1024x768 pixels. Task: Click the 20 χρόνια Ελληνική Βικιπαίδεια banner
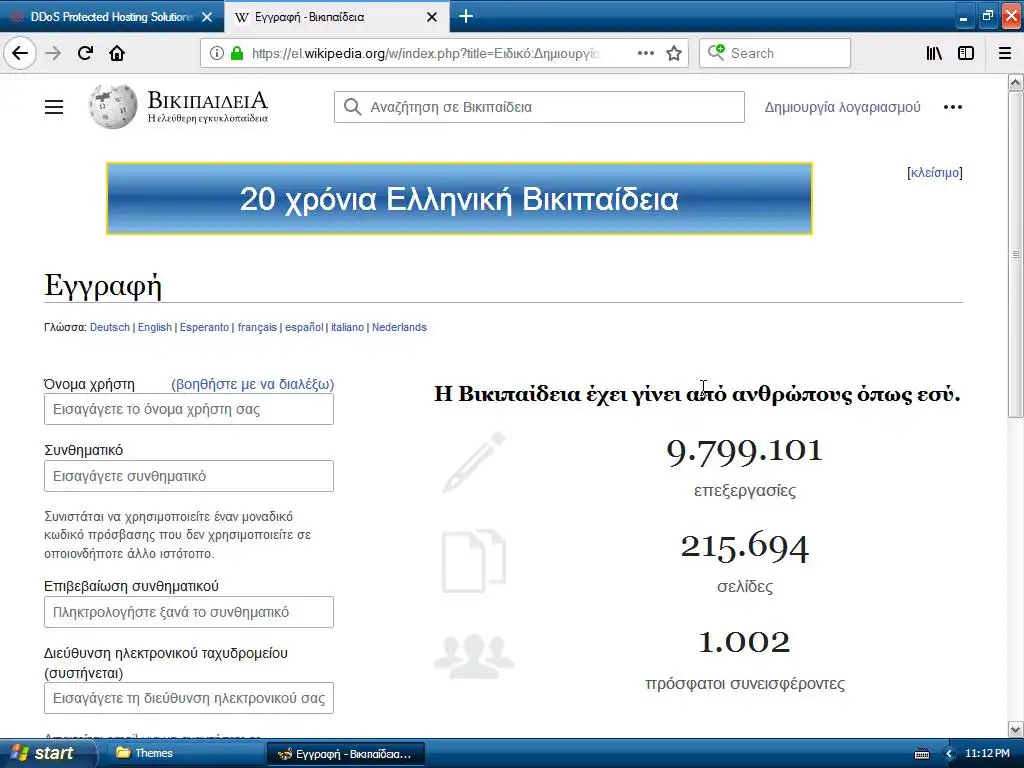point(459,199)
